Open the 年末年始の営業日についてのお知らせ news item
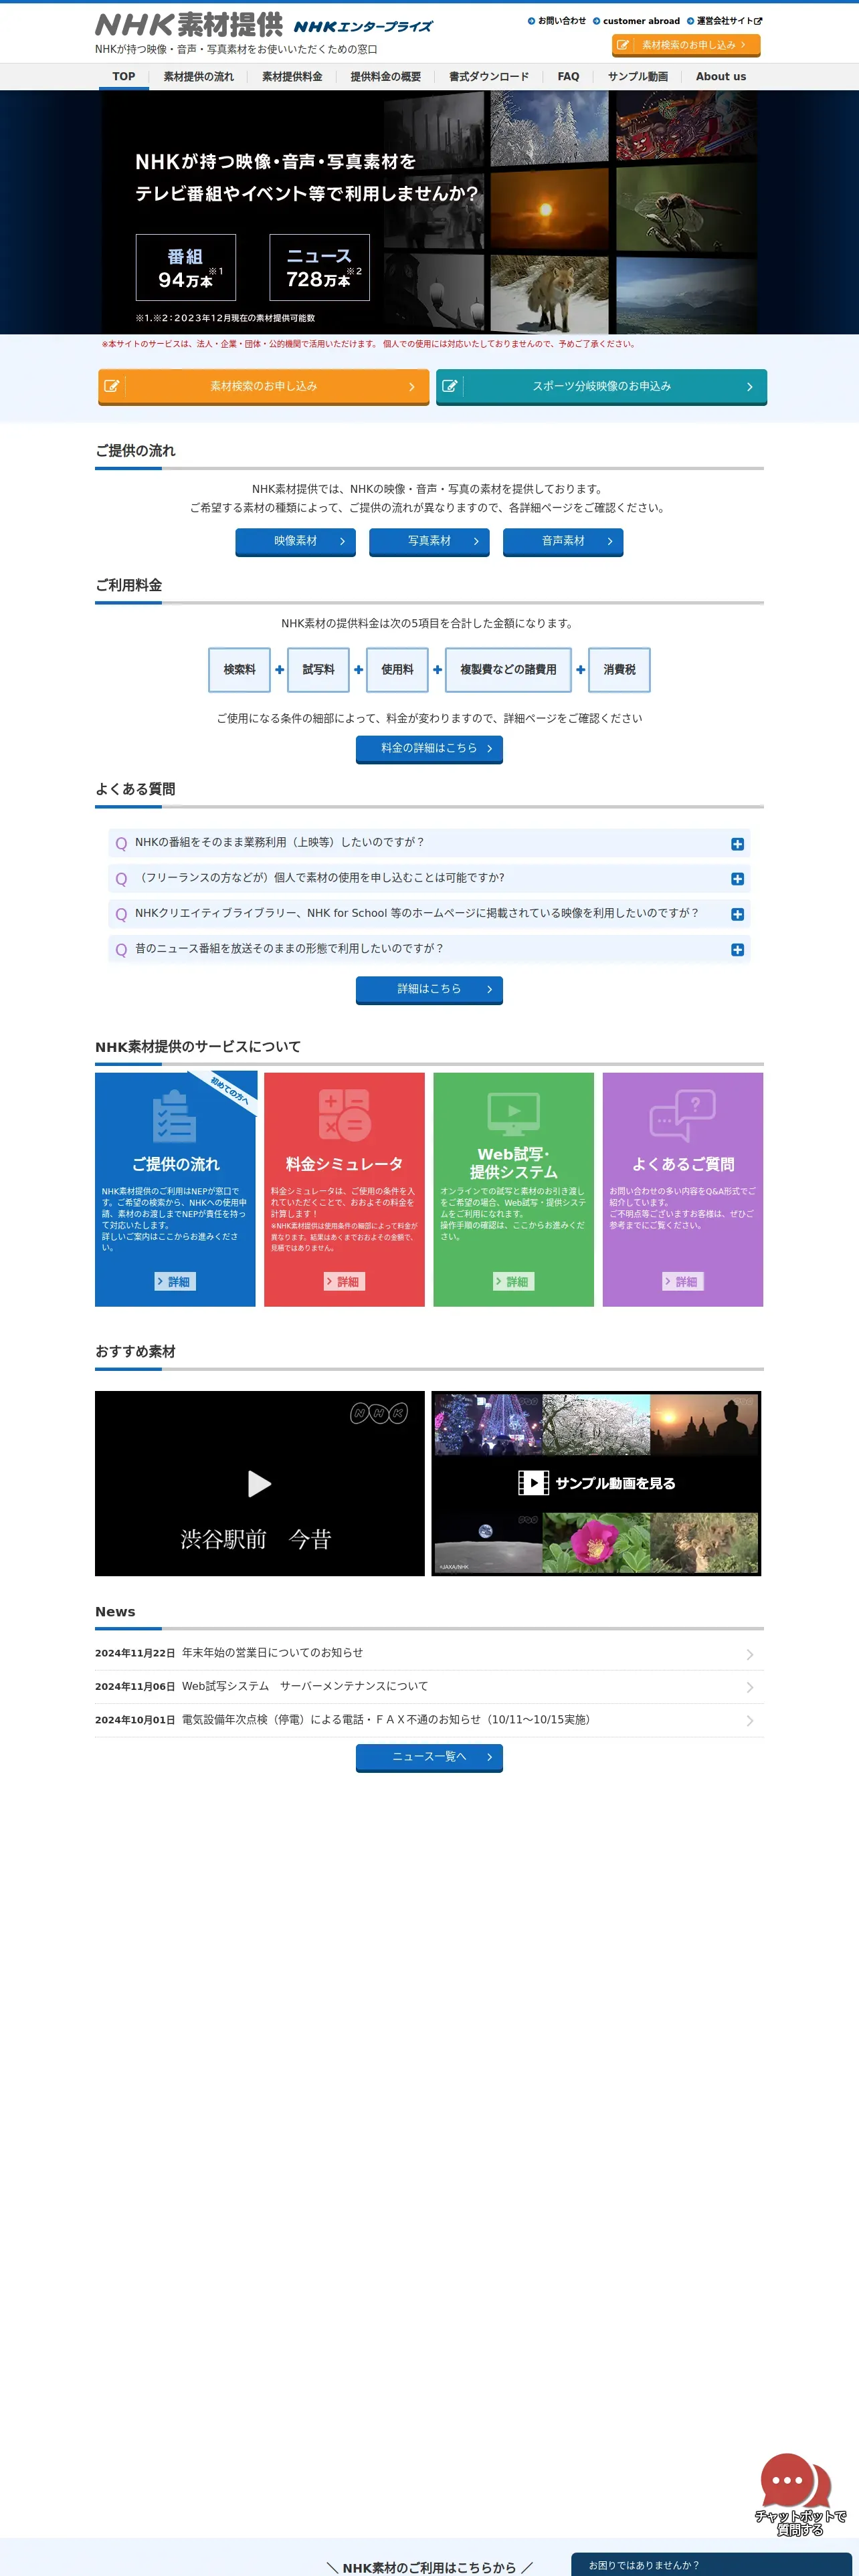 272,1653
